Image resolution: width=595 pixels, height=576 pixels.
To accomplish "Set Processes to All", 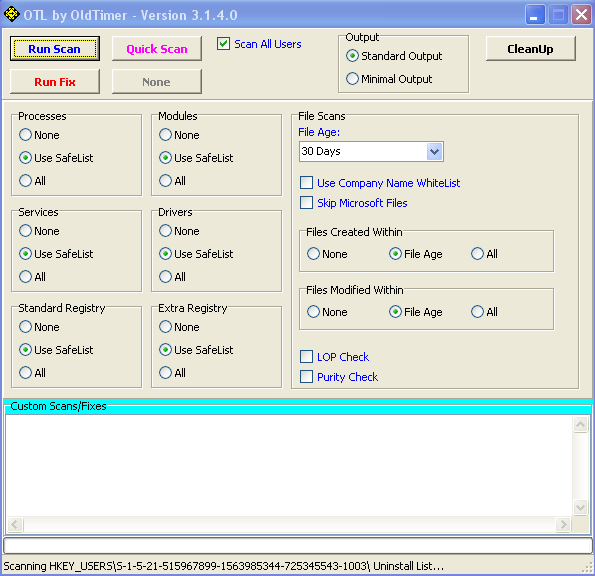I will click(25, 180).
